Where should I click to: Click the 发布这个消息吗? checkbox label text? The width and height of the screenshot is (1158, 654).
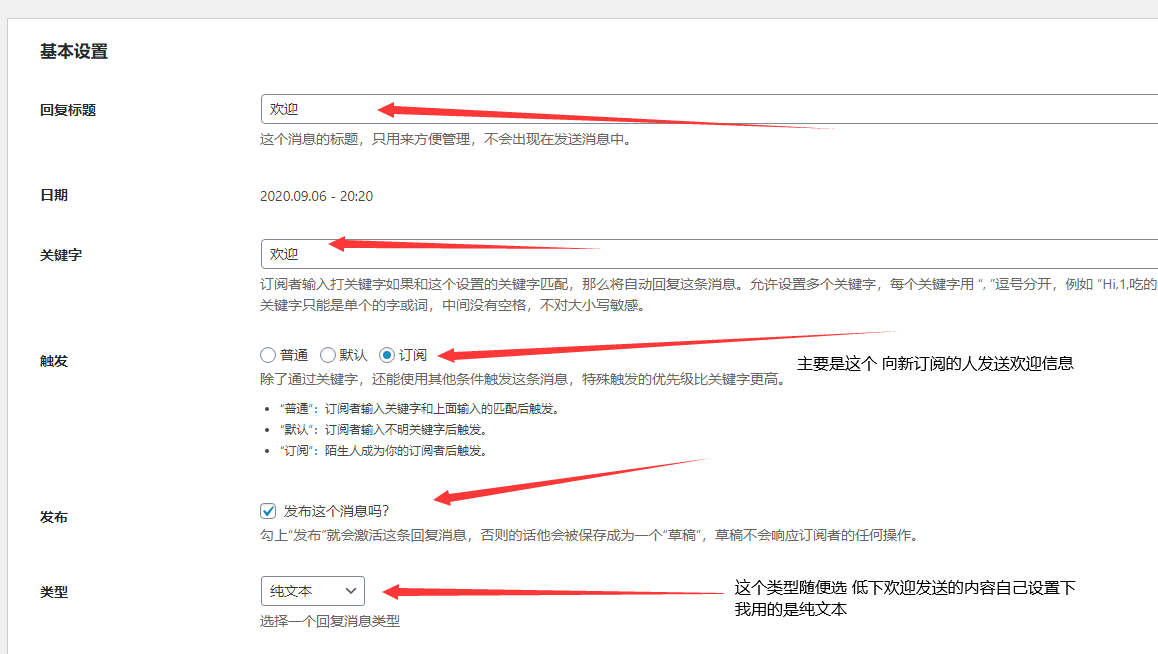(336, 510)
